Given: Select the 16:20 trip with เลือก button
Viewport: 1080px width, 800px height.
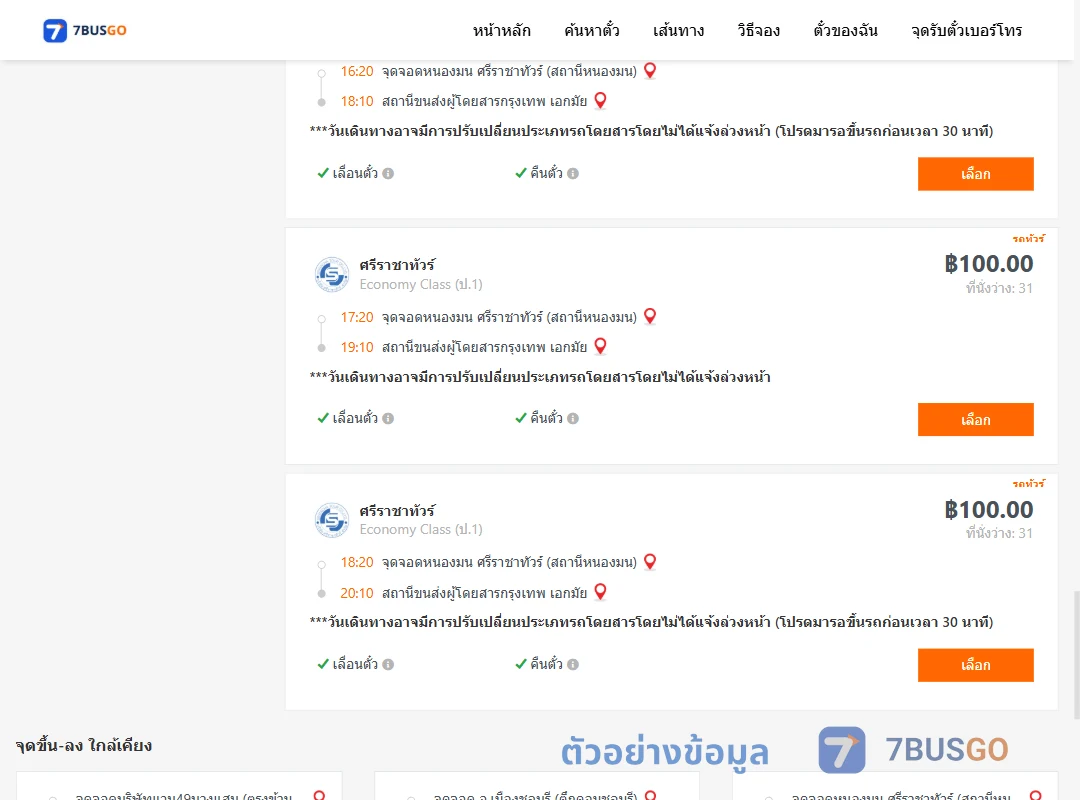Looking at the screenshot, I should coord(975,174).
